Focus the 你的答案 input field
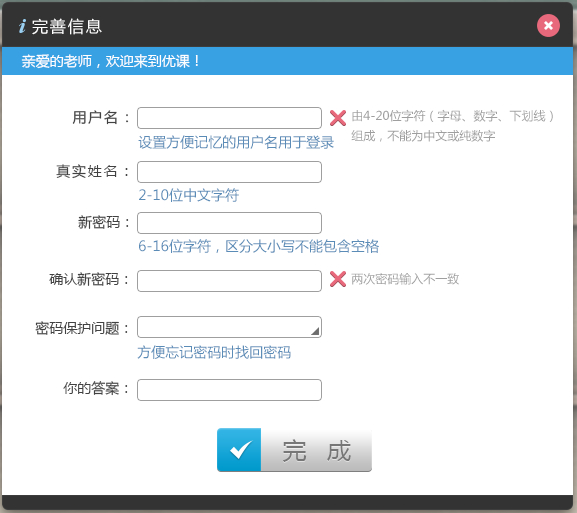Screen dimensions: 577x513 [x=229, y=390]
